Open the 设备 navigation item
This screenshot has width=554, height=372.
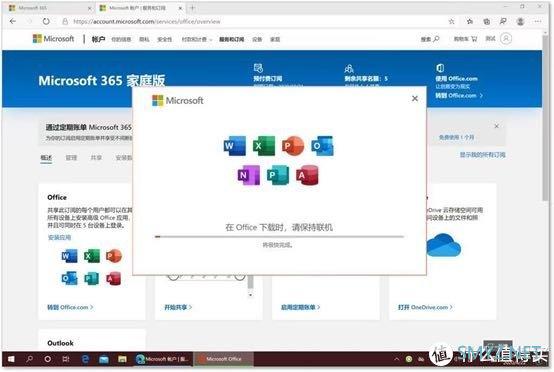(x=257, y=40)
